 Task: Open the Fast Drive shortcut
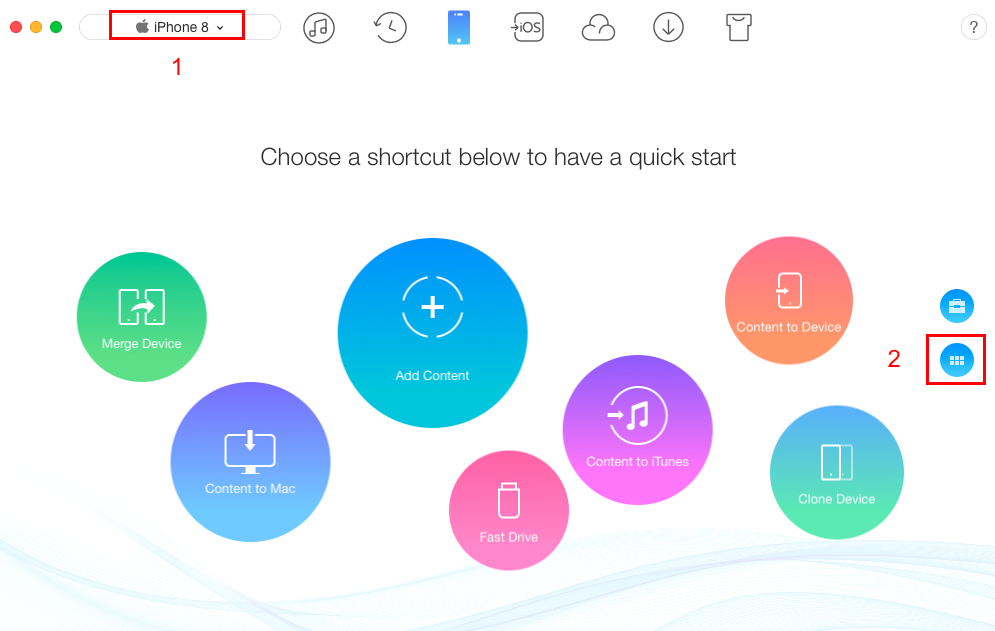pos(508,510)
